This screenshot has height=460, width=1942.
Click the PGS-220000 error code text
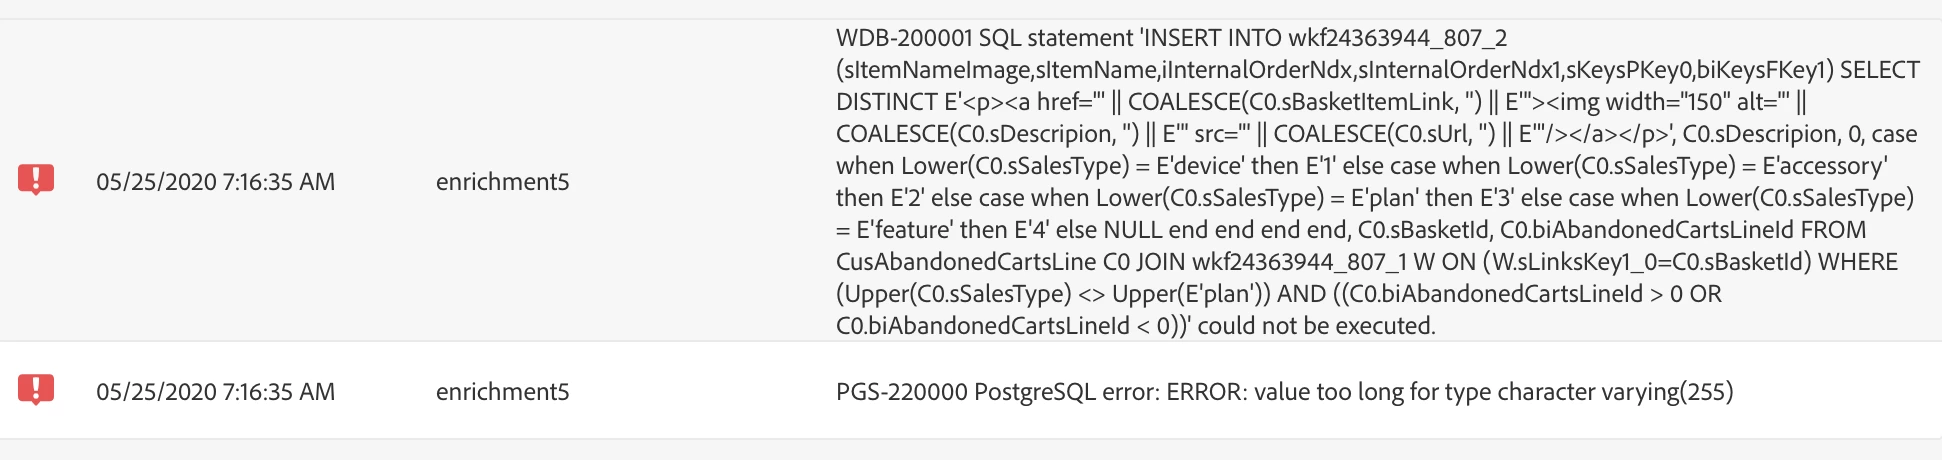(902, 392)
